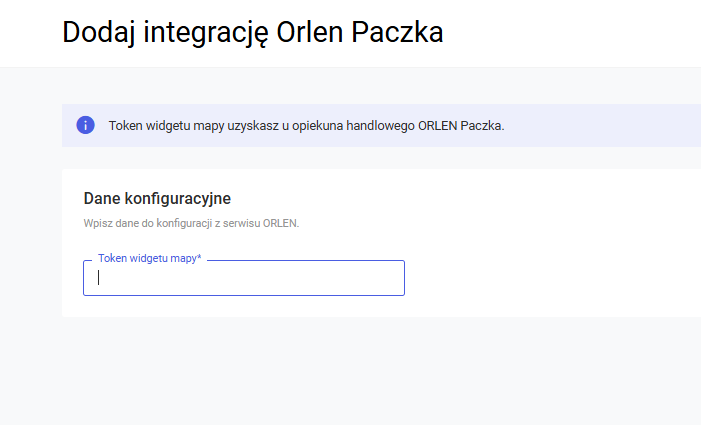Focus the Token widgetu mapy input field
Image resolution: width=701 pixels, height=425 pixels.
point(243,279)
